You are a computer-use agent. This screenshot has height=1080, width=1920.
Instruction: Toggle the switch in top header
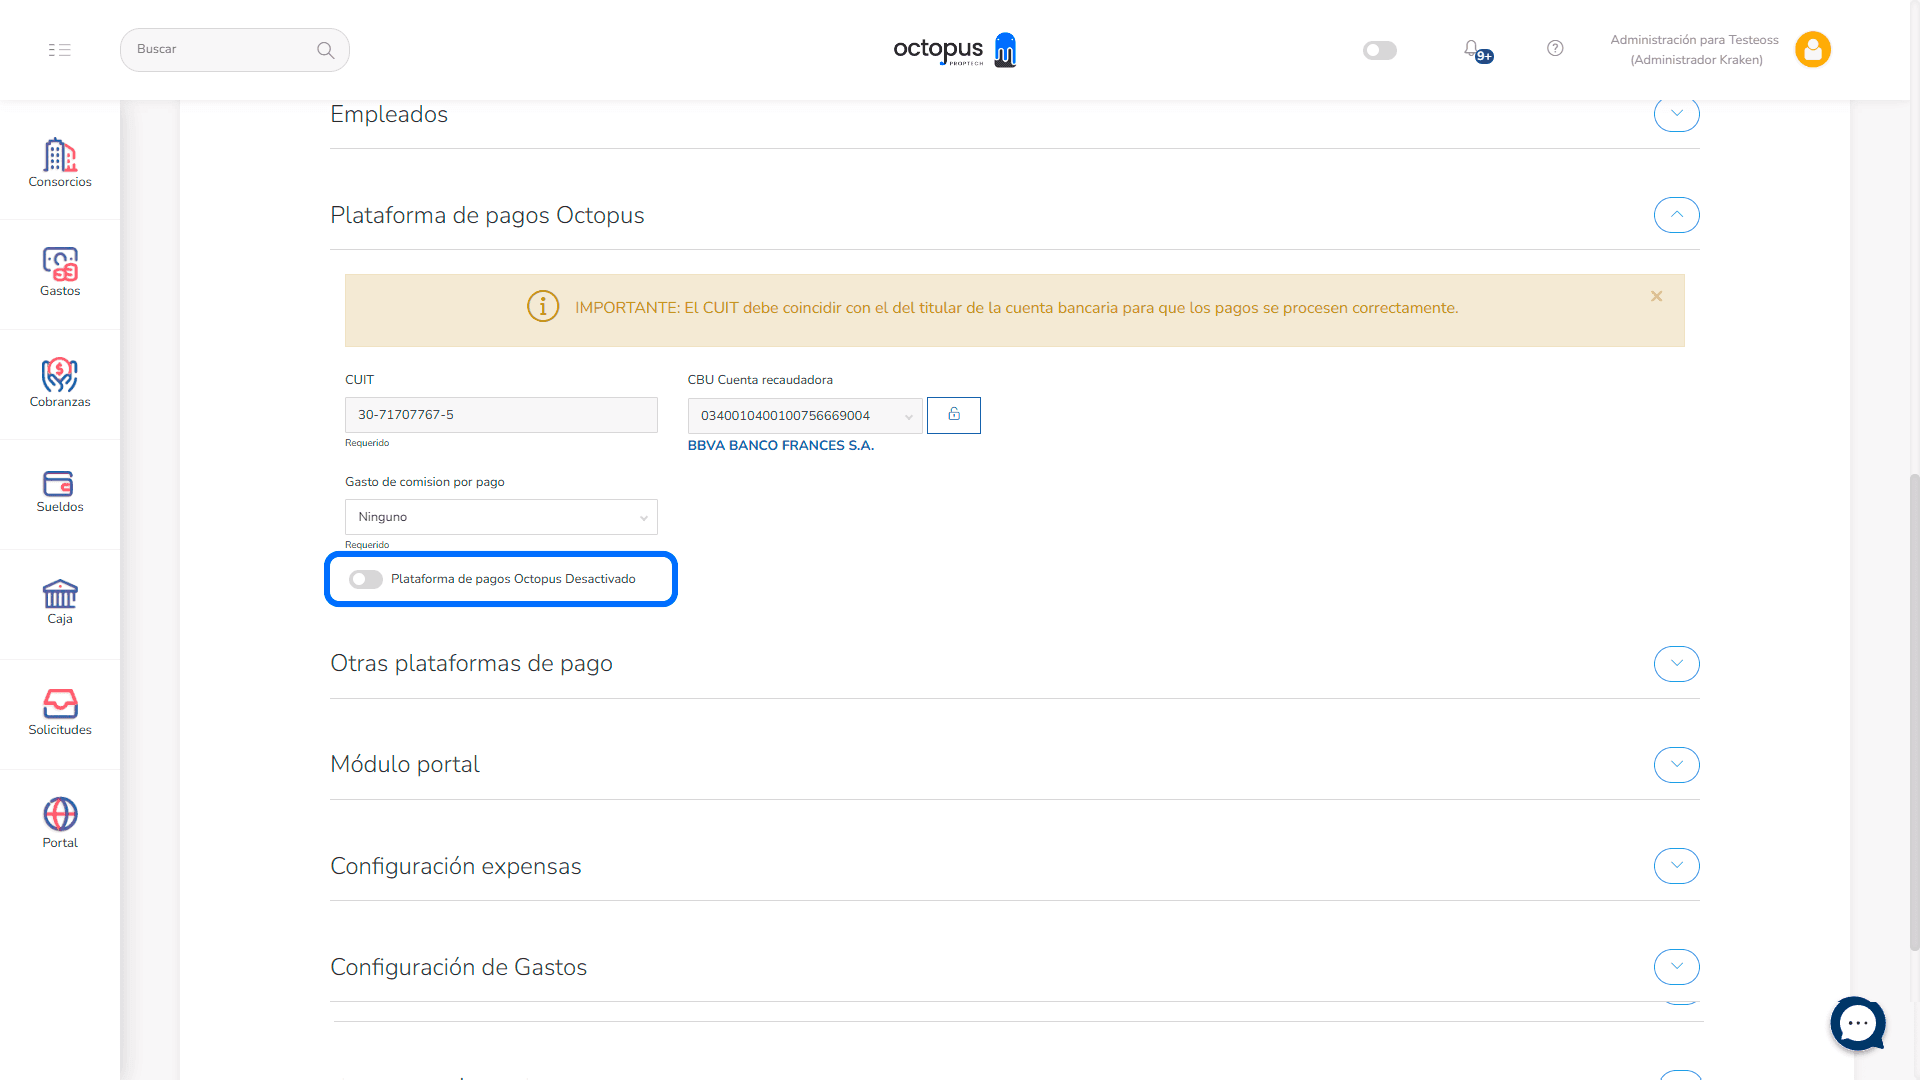tap(1379, 50)
